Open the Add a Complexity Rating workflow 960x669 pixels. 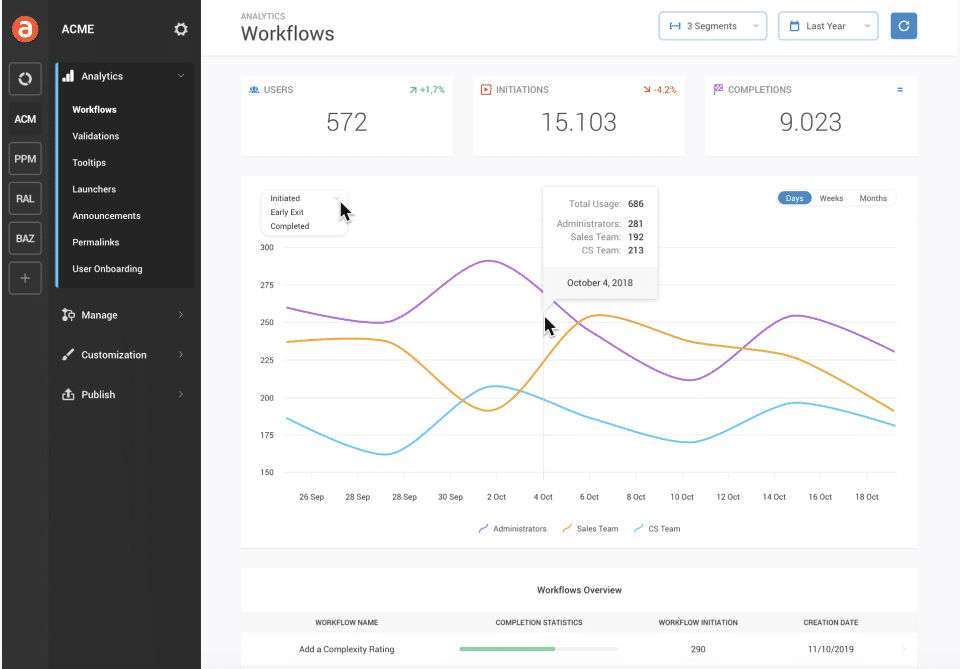coord(346,649)
